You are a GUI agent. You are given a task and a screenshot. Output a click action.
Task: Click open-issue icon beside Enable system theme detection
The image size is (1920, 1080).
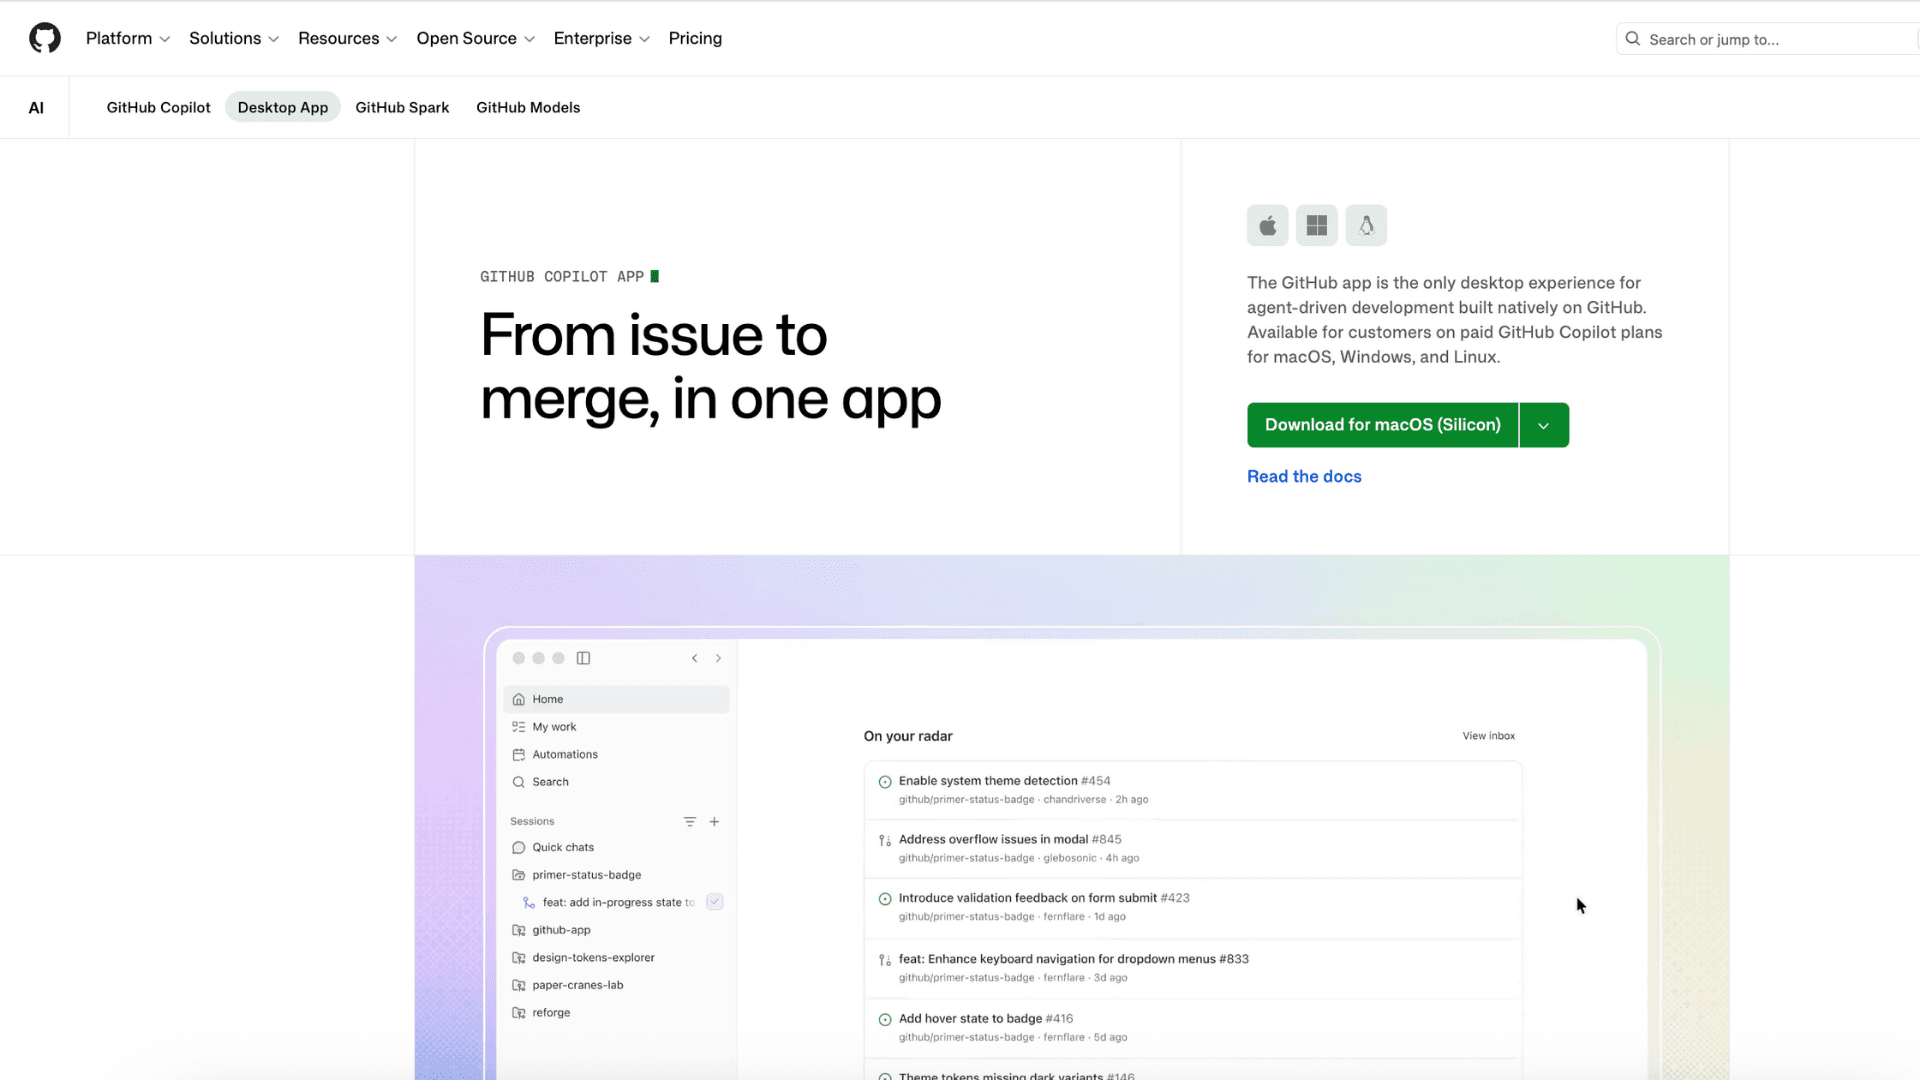tap(885, 782)
